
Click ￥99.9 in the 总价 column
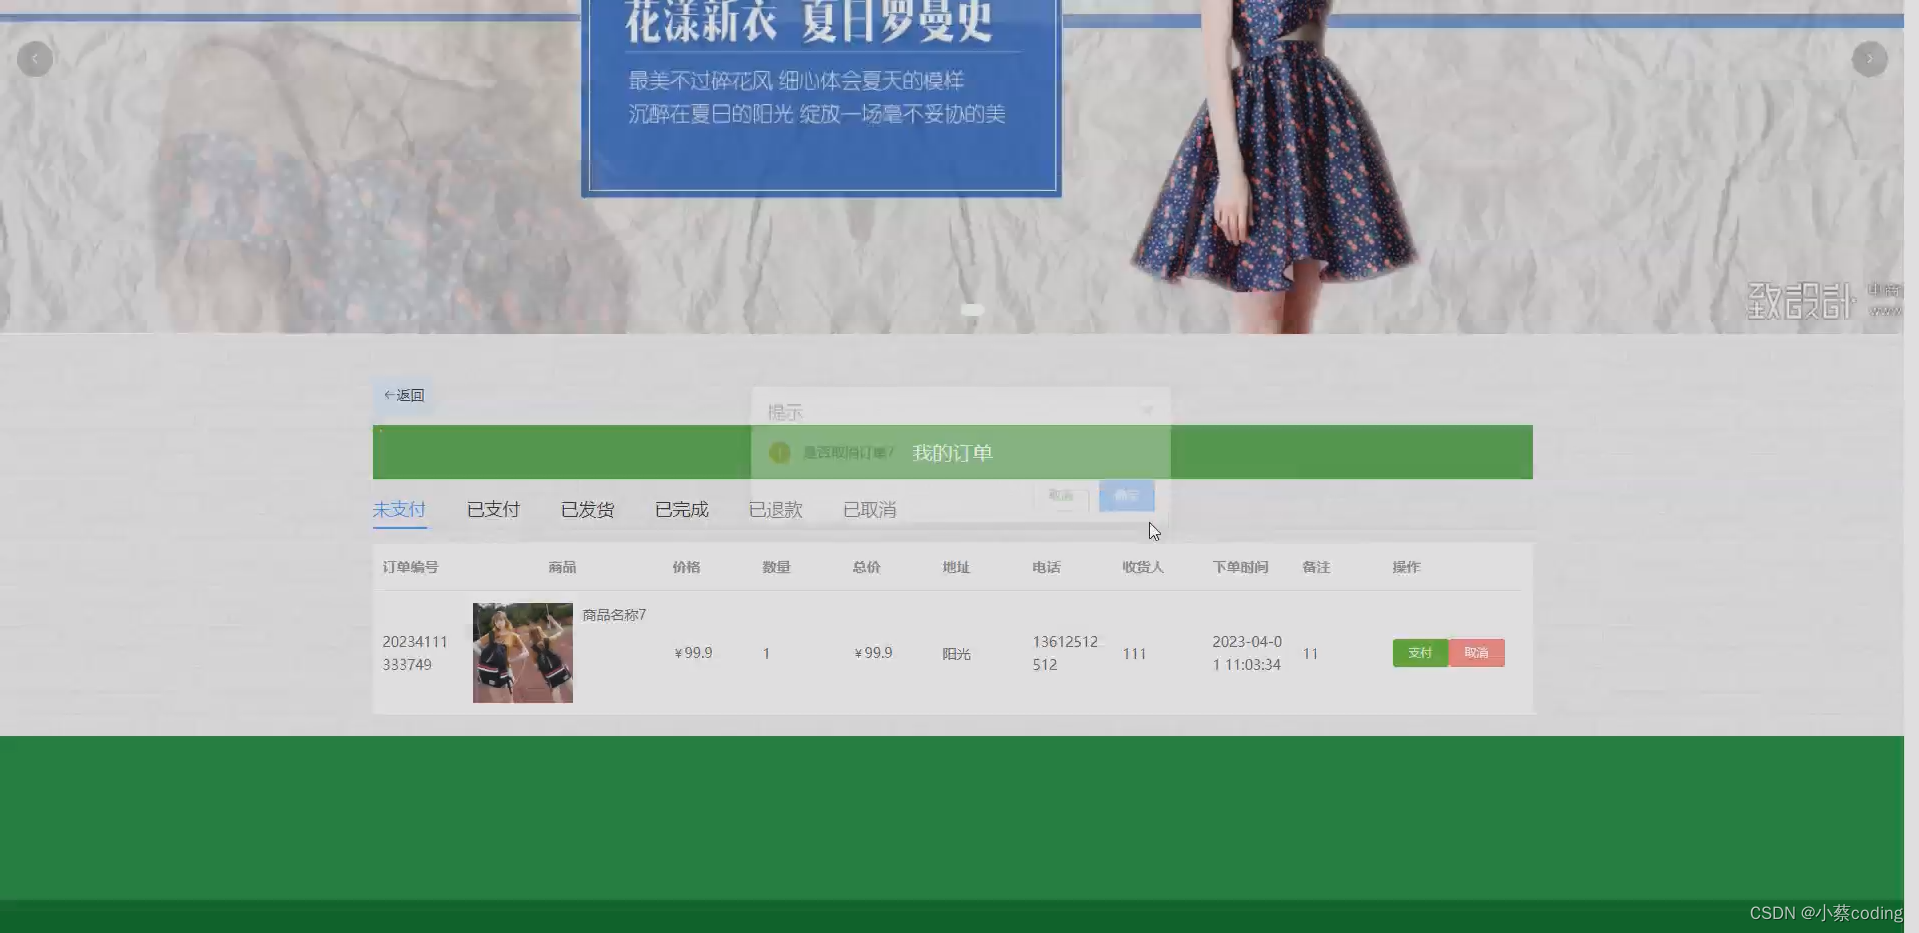[873, 653]
